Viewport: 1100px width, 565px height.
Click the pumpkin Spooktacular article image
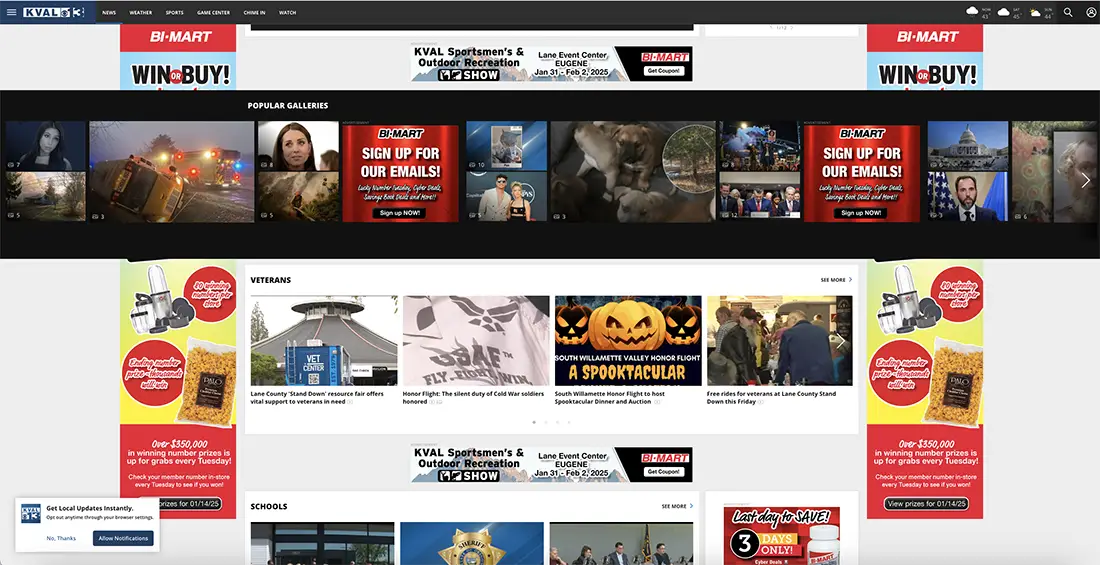point(628,340)
